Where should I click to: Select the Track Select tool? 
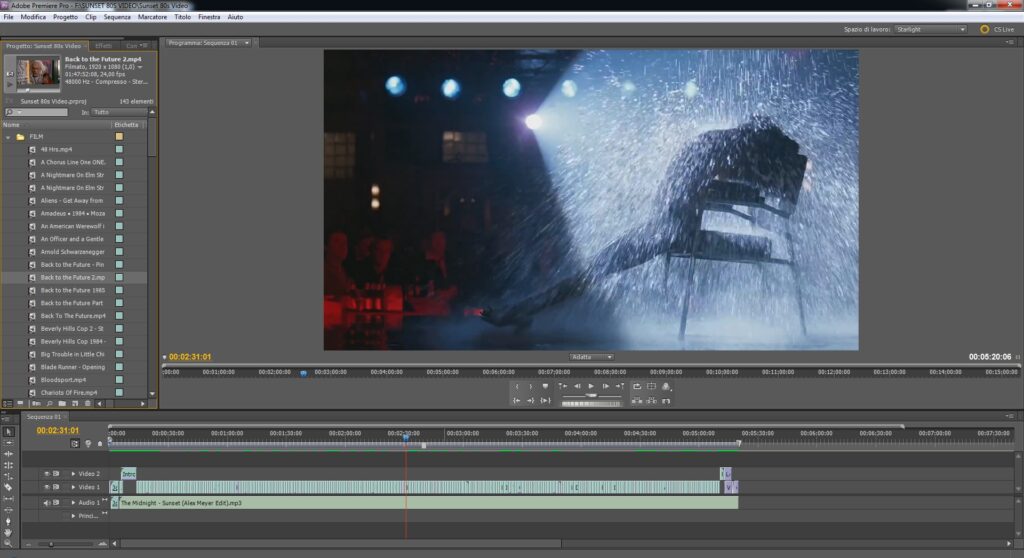pos(8,442)
